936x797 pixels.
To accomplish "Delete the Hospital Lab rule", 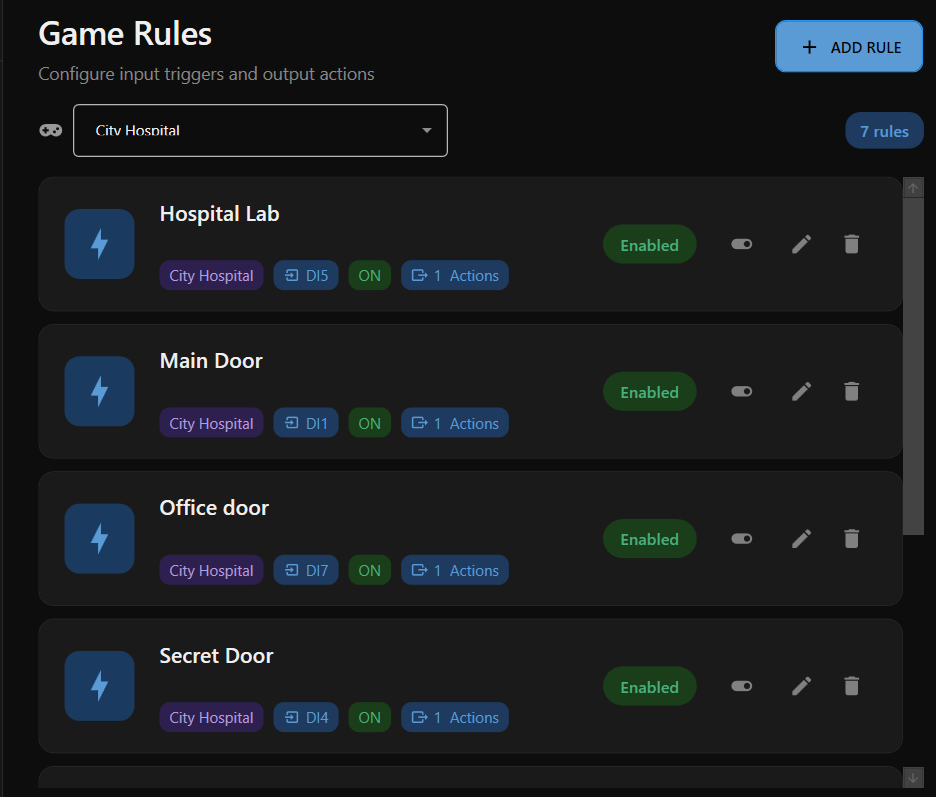I will [852, 244].
